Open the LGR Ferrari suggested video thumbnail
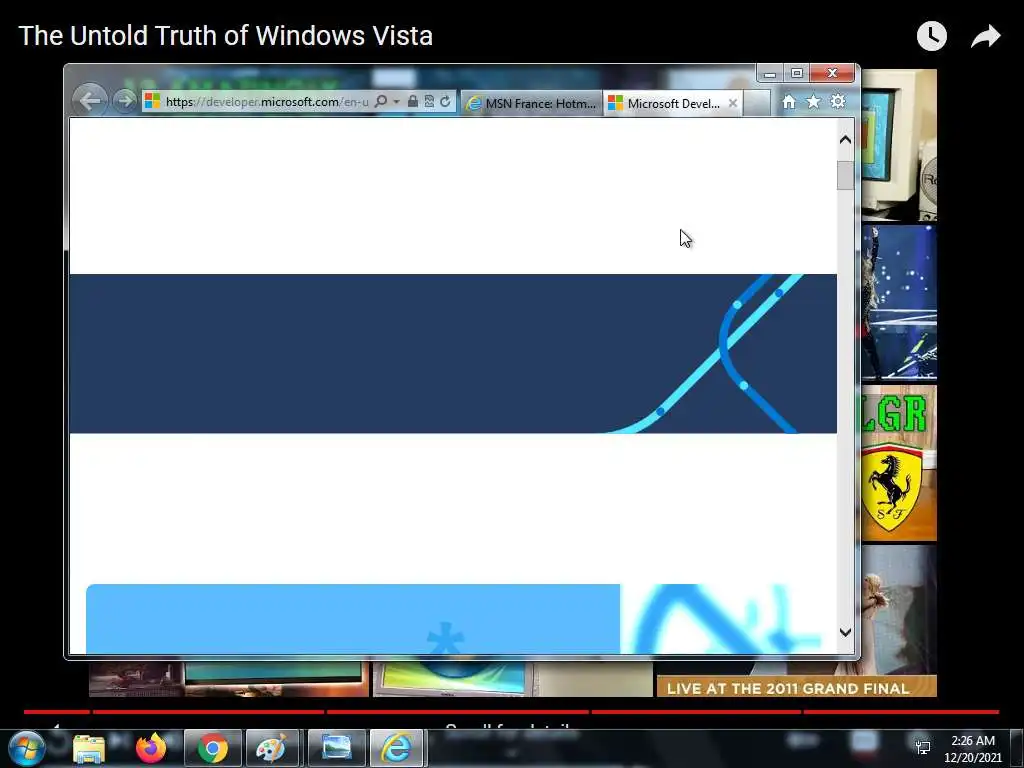The image size is (1024, 768). (899, 463)
